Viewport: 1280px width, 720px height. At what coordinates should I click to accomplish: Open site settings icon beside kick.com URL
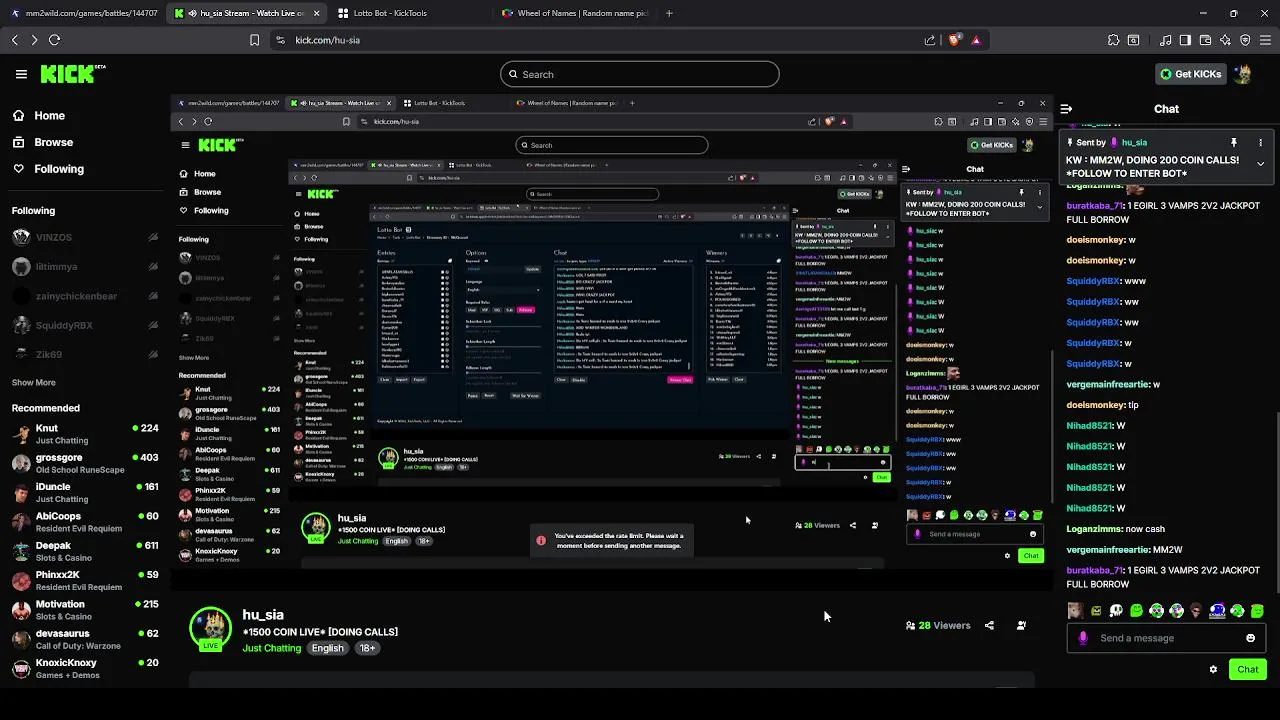(280, 40)
